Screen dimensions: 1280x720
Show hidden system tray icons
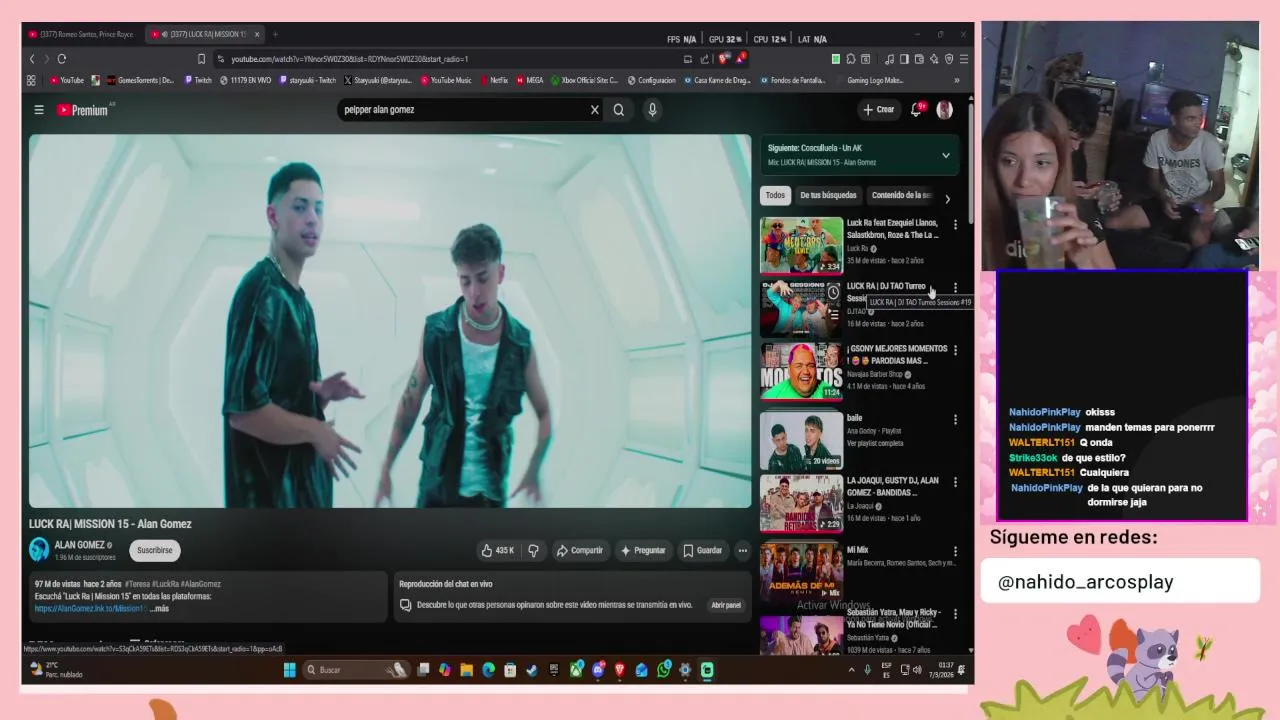[851, 670]
